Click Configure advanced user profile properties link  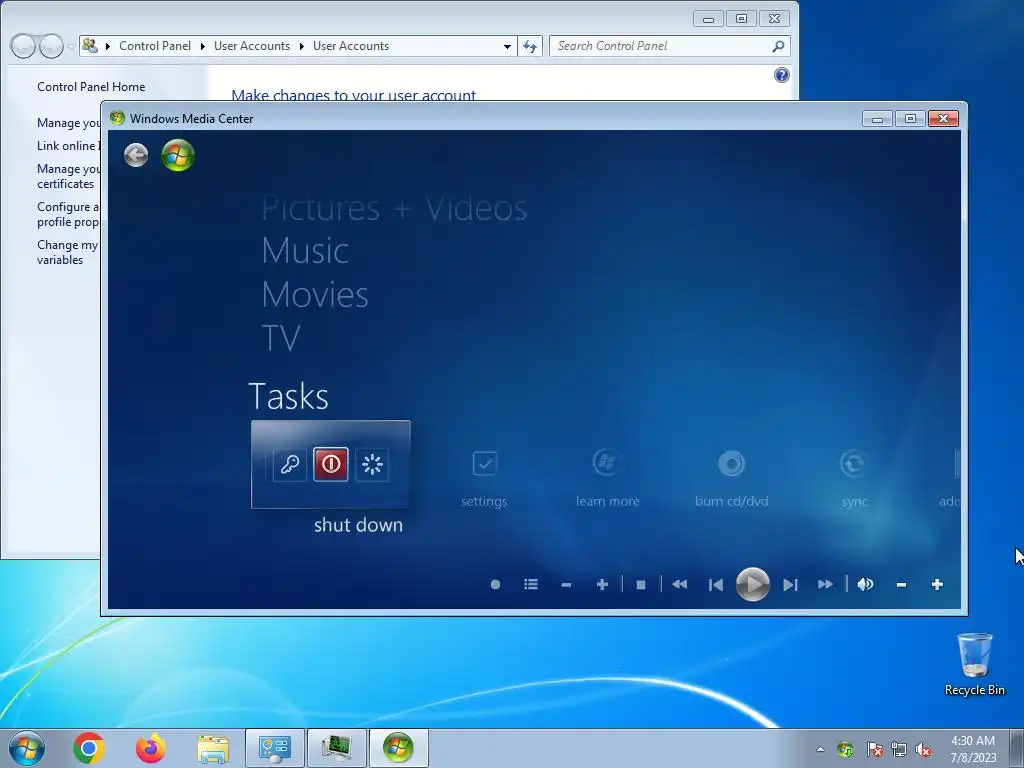pos(68,214)
